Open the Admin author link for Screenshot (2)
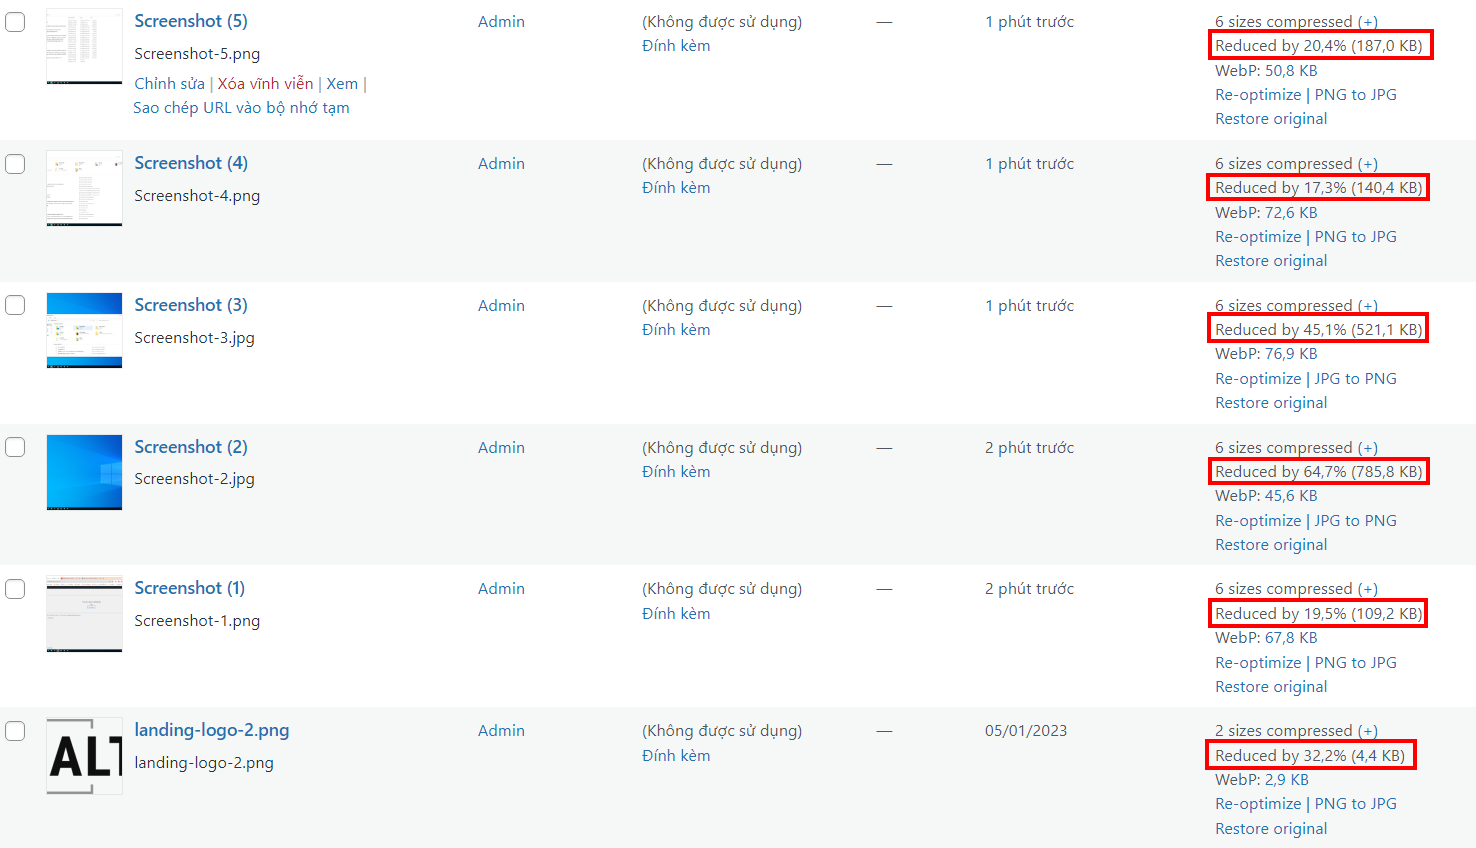1476x848 pixels. pos(500,447)
